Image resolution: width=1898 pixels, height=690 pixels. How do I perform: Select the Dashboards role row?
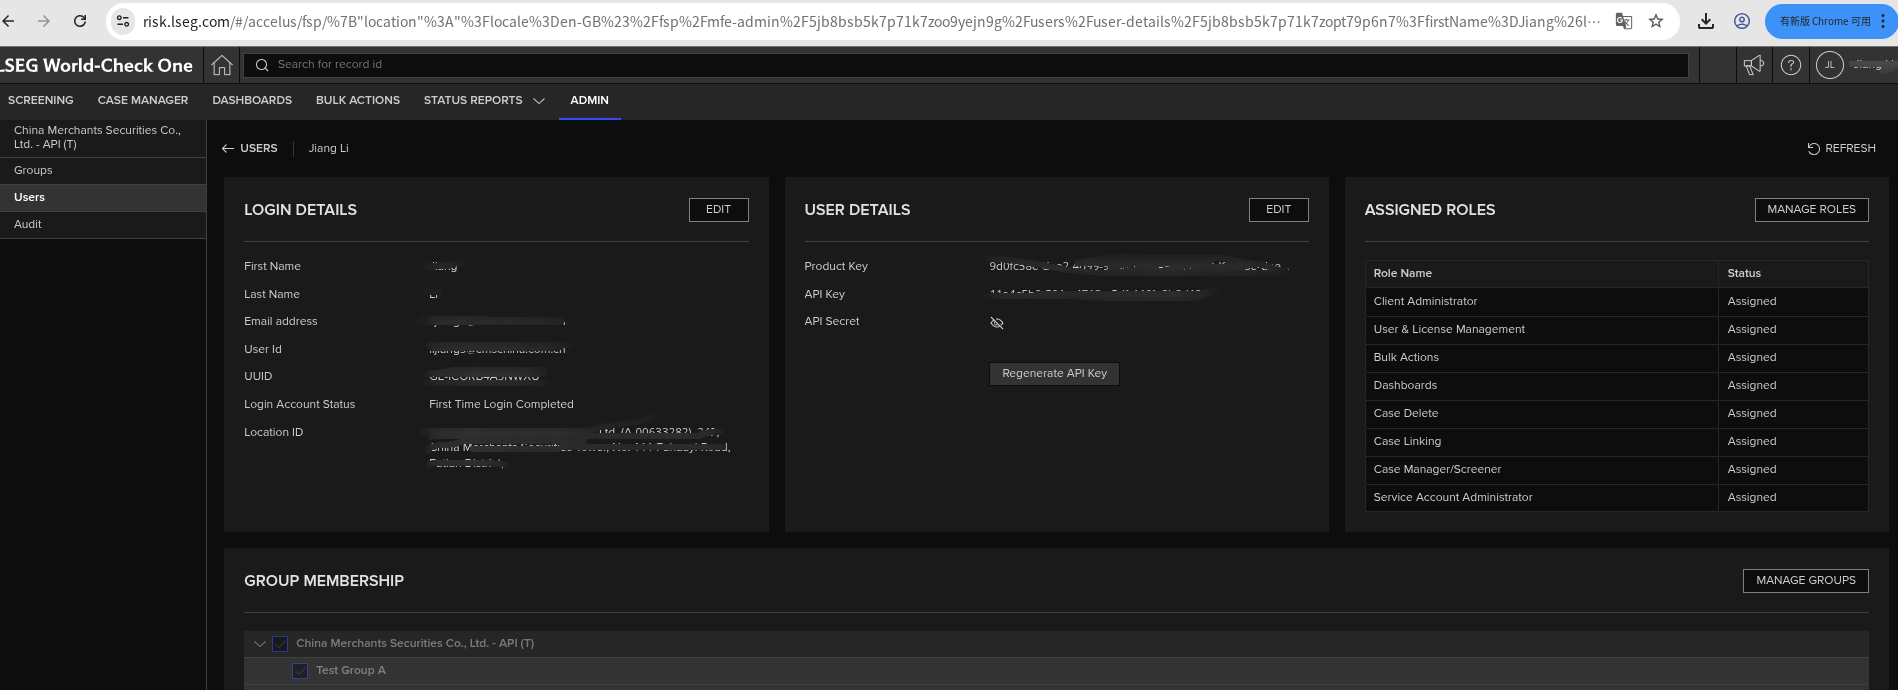point(1616,386)
